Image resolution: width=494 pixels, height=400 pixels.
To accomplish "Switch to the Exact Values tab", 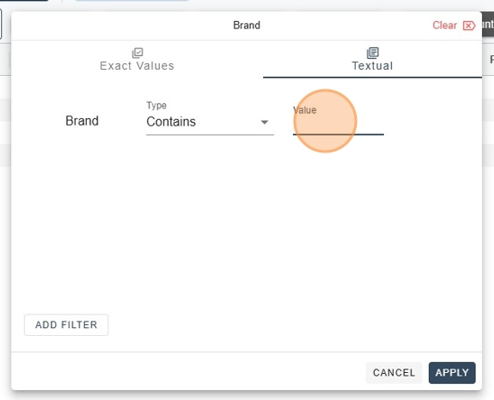I will tap(137, 60).
